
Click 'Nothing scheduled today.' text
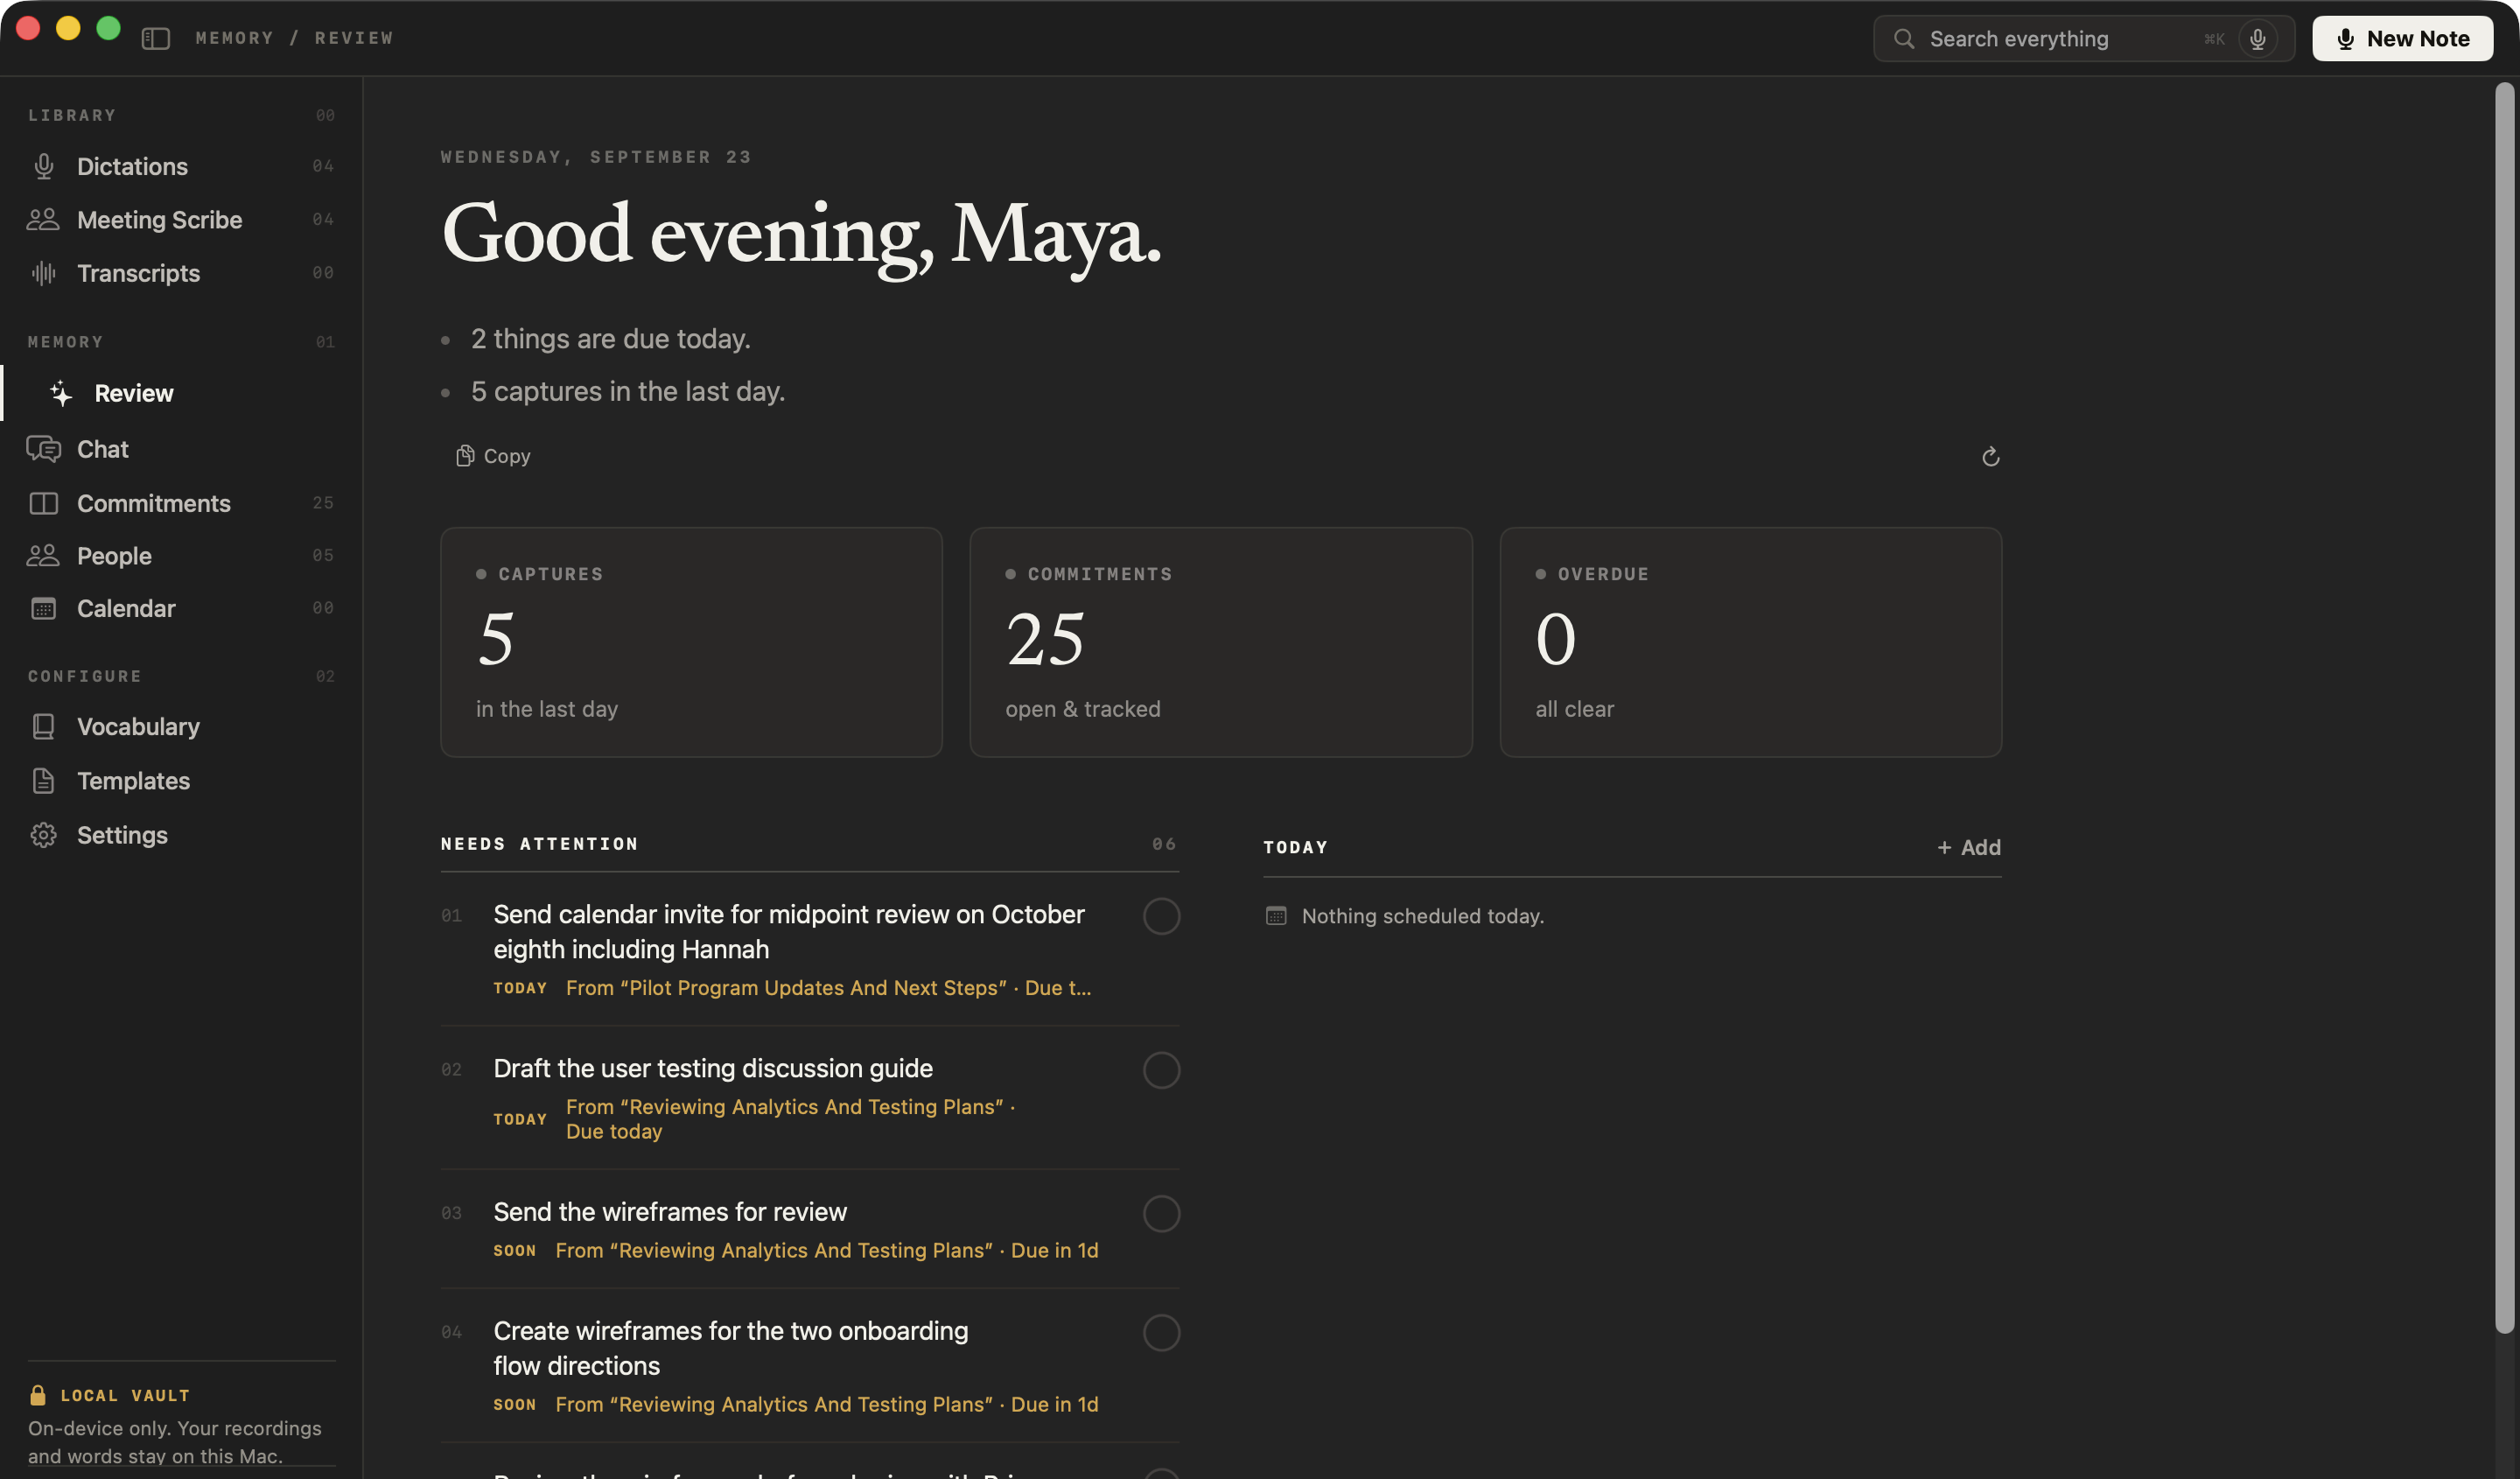point(1422,916)
